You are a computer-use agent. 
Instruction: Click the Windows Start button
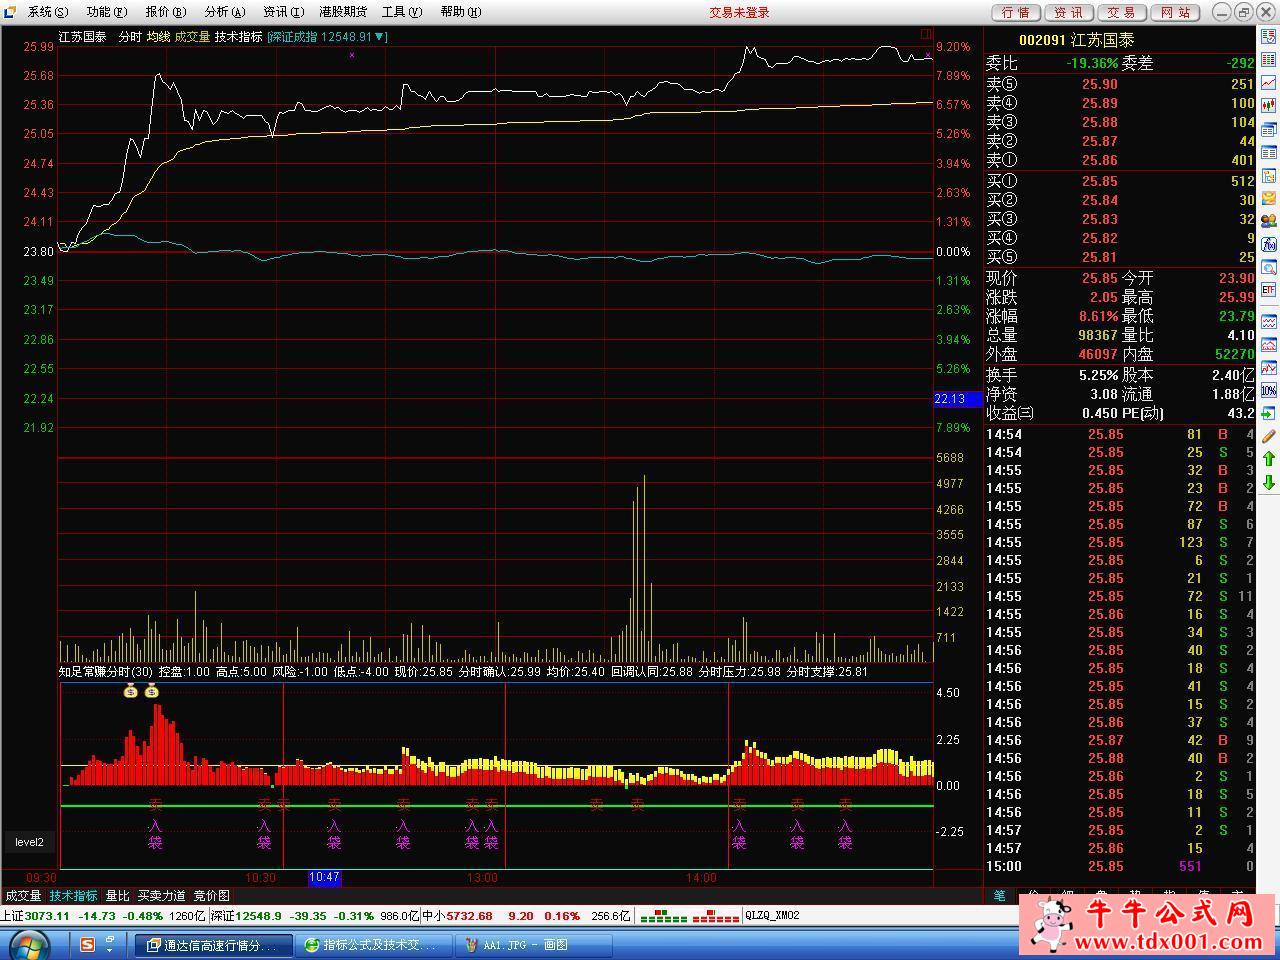pos(27,944)
